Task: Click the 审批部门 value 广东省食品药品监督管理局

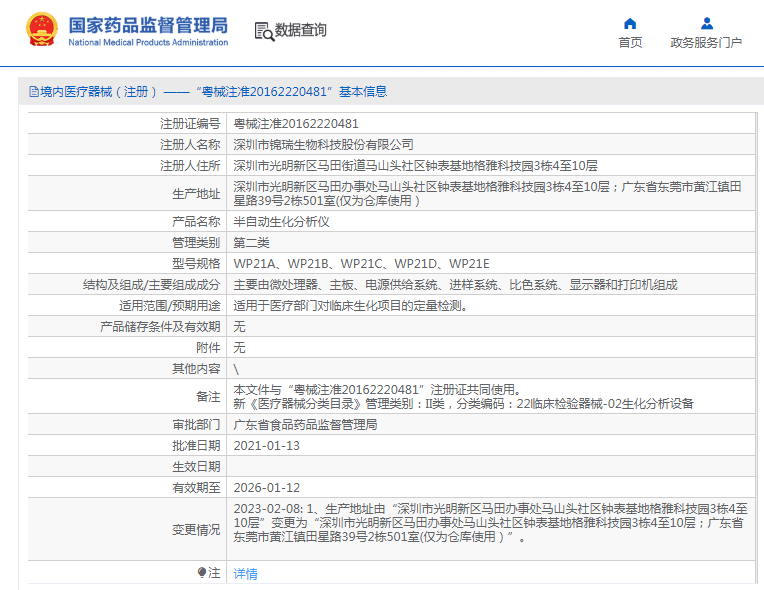Action: [305, 425]
